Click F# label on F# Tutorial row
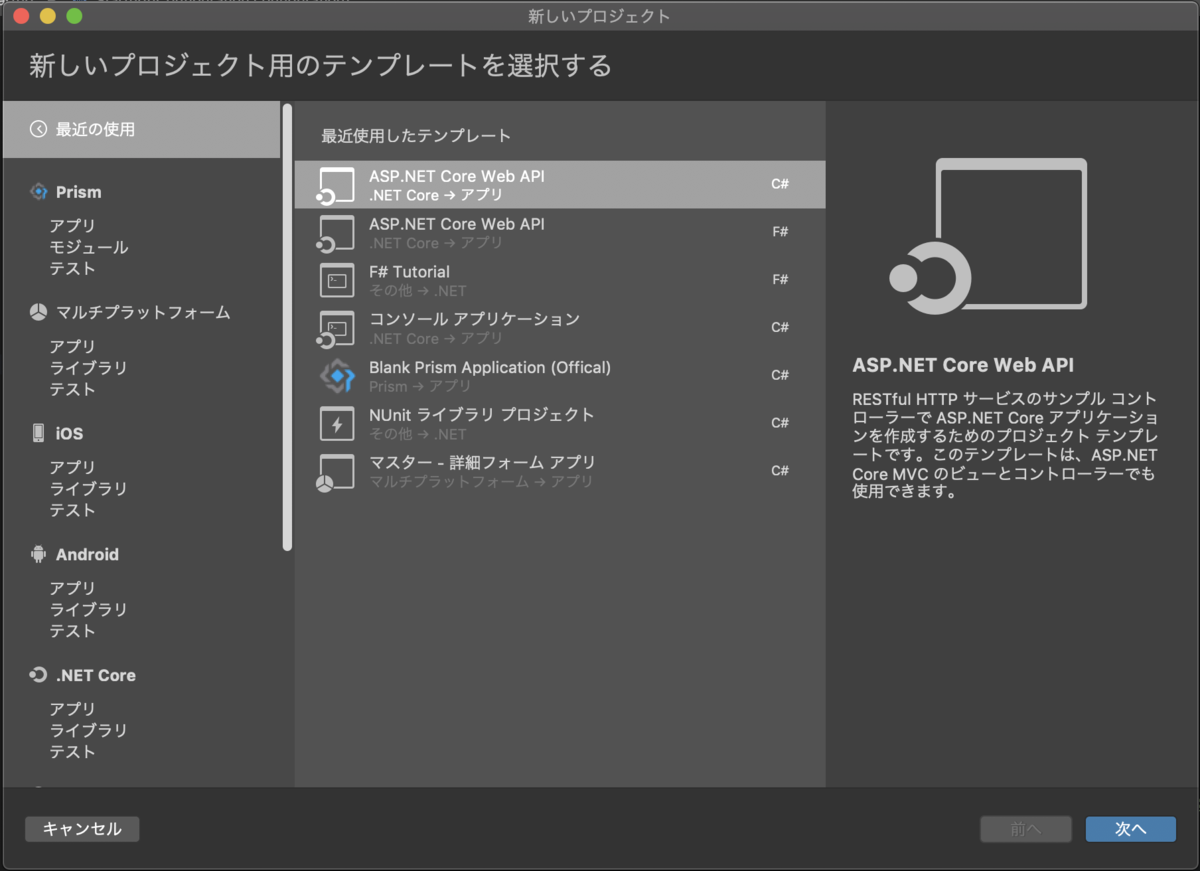Image resolution: width=1200 pixels, height=871 pixels. [x=780, y=280]
